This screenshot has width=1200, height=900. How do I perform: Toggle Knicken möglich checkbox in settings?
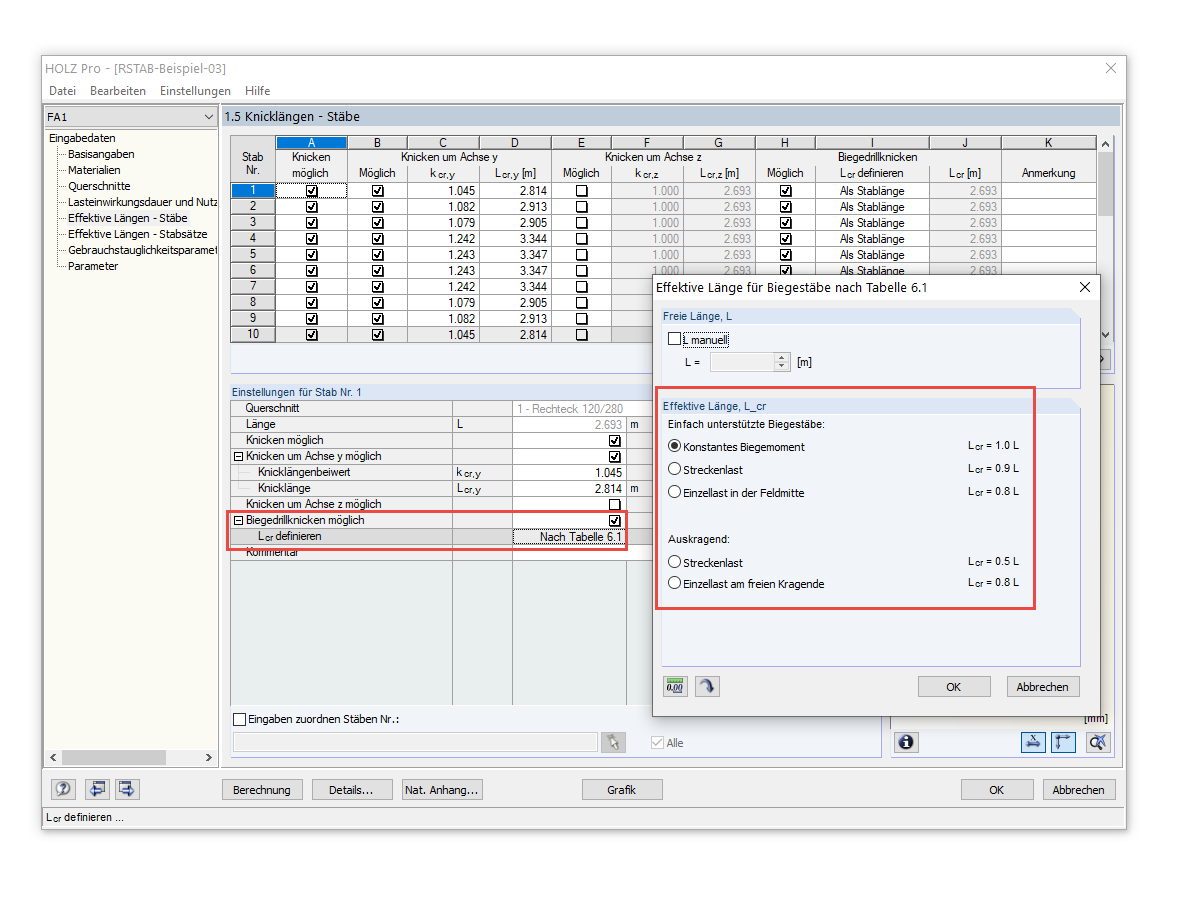(615, 440)
